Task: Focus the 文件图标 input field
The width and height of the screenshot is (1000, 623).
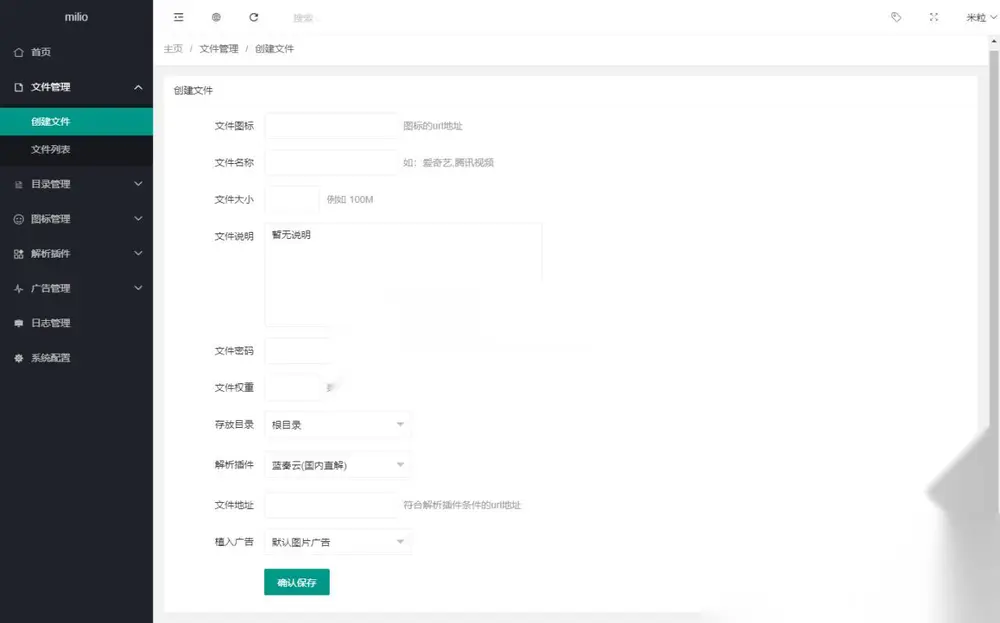Action: click(x=331, y=126)
